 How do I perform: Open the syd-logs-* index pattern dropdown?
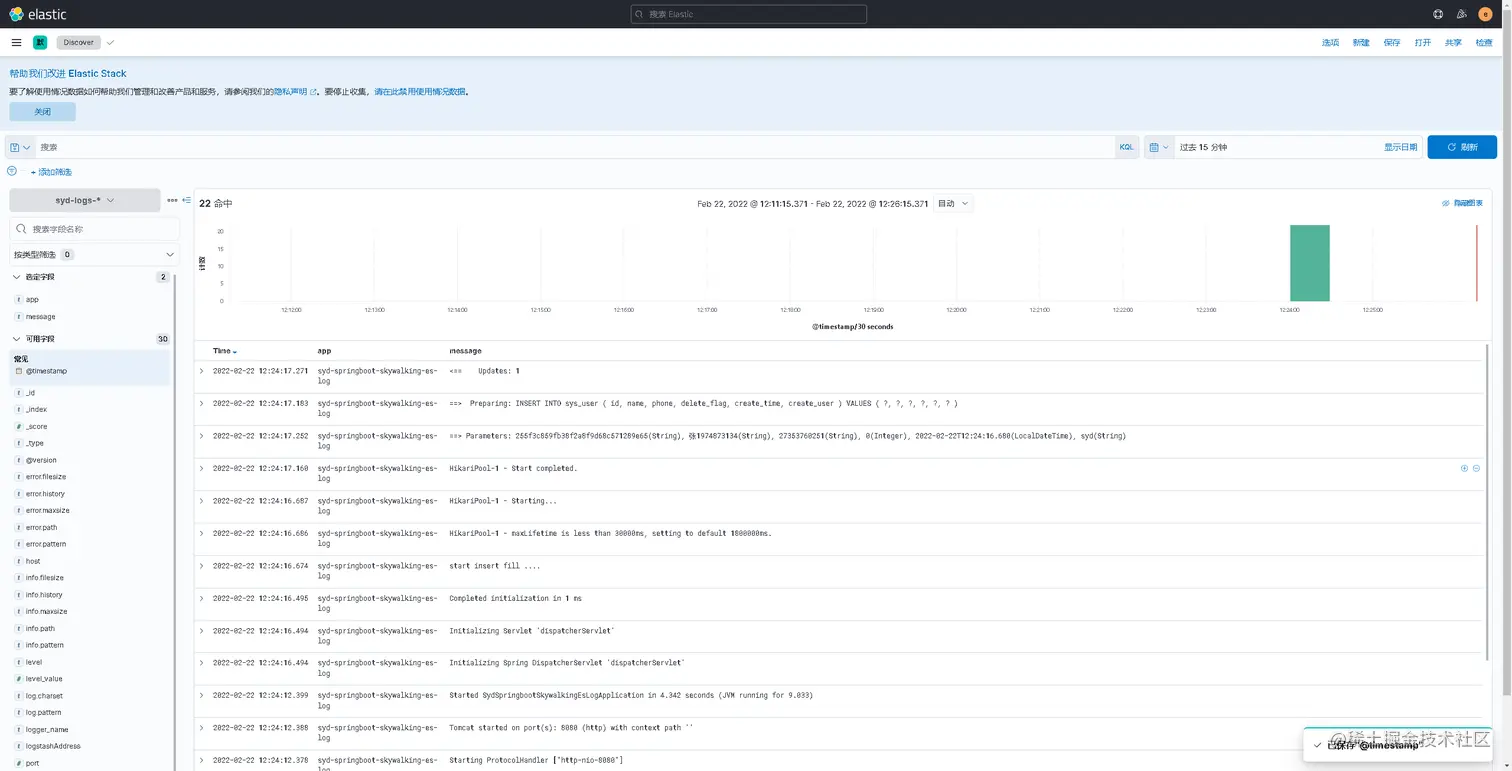click(x=85, y=200)
